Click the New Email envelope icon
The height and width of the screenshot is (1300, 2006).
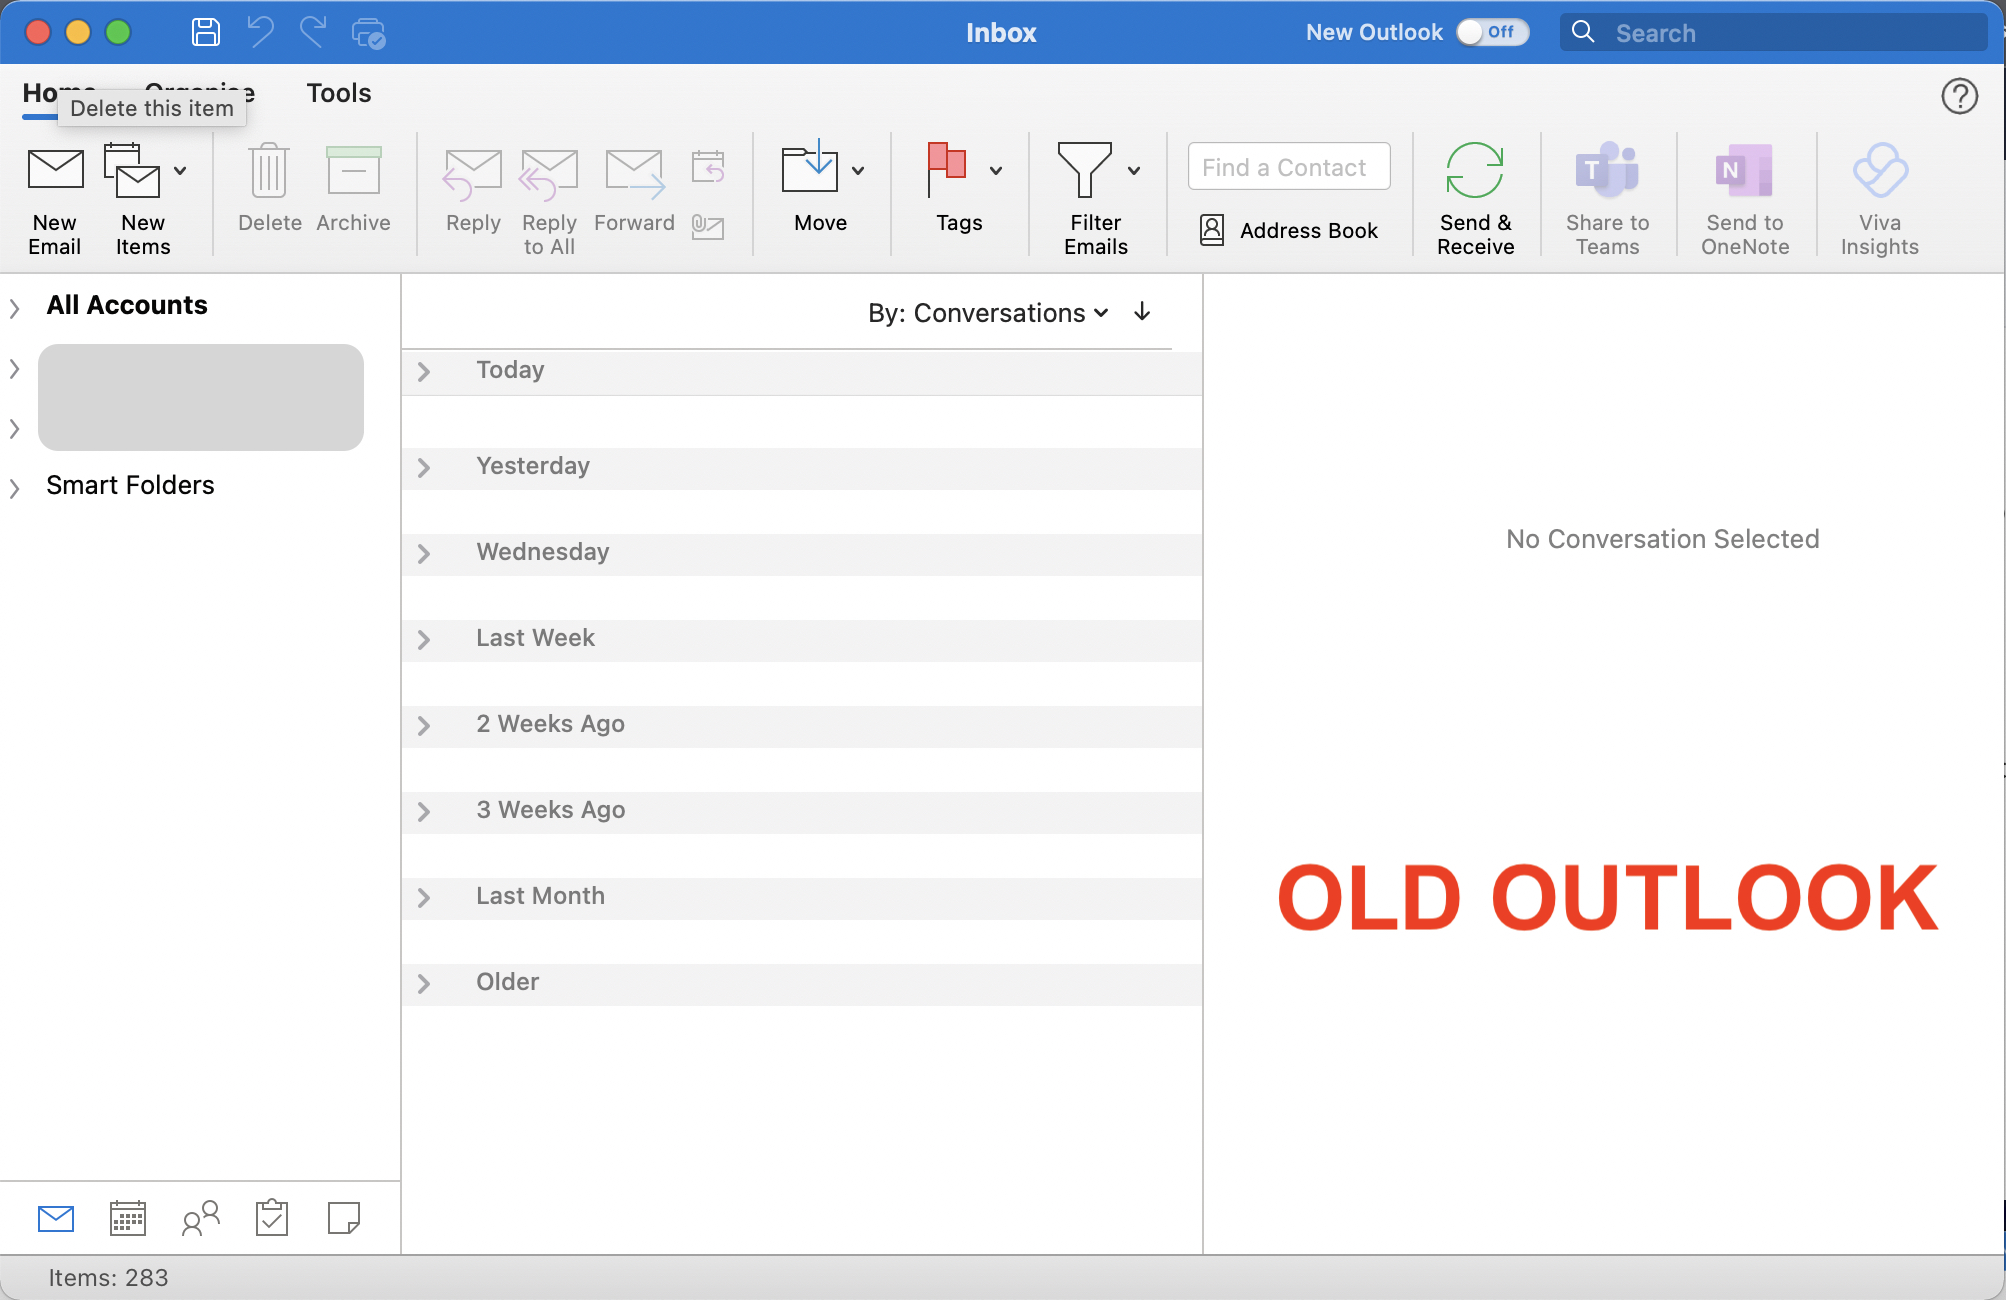click(55, 171)
